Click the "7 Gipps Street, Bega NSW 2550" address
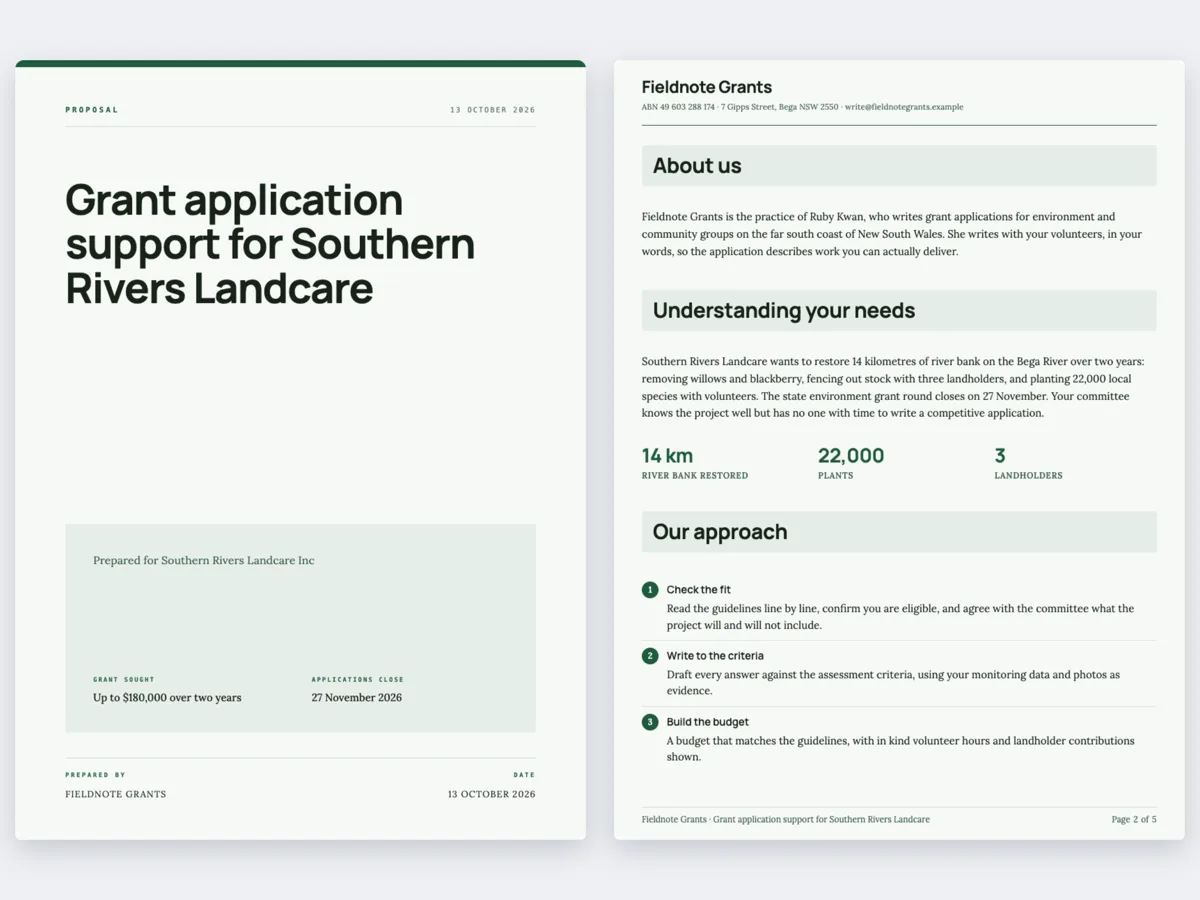 coord(780,107)
